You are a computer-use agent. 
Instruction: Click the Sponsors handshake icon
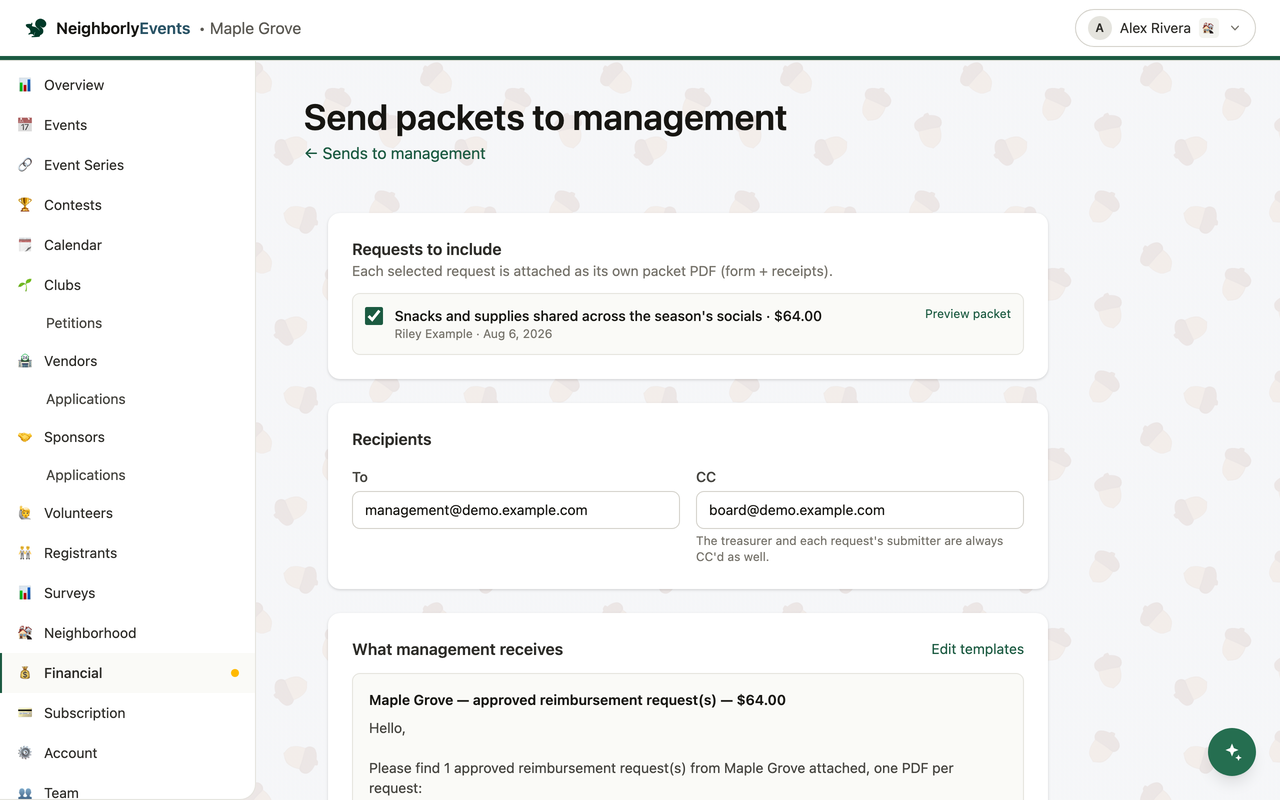tap(25, 437)
